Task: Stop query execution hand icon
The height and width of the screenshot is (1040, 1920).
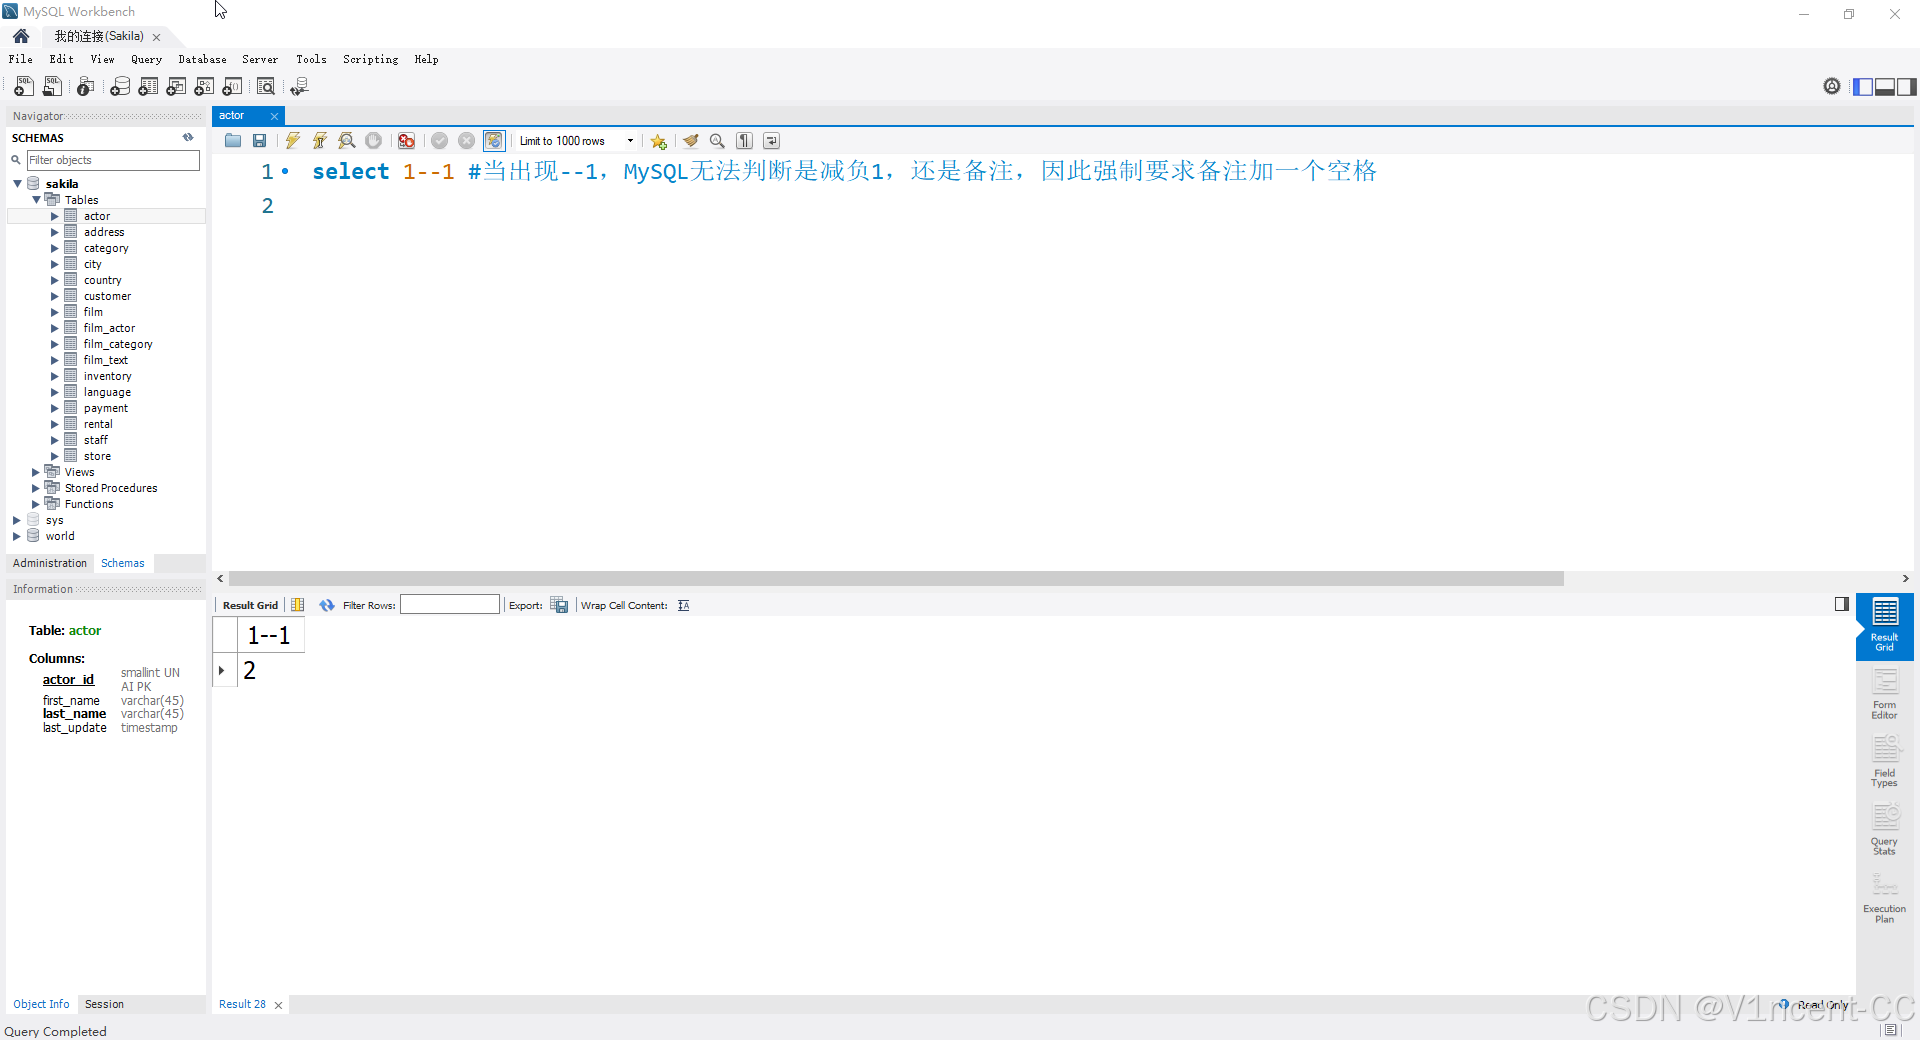Action: pos(373,141)
